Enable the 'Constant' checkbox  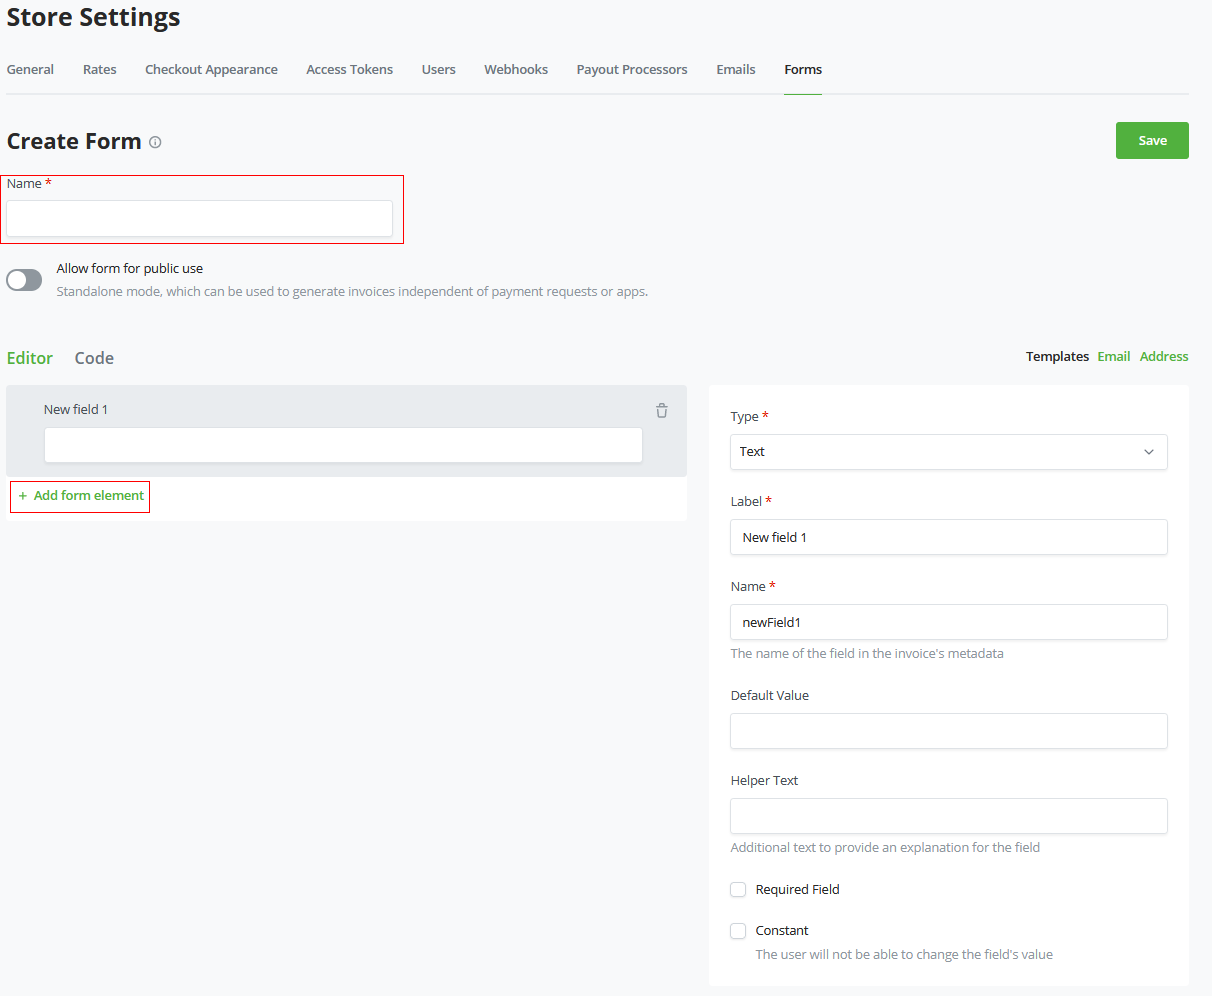[737, 931]
